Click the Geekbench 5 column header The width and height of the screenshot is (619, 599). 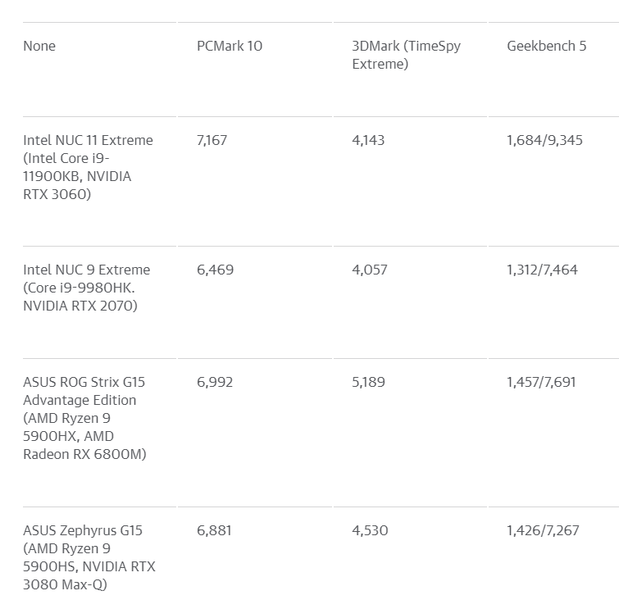[x=546, y=46]
